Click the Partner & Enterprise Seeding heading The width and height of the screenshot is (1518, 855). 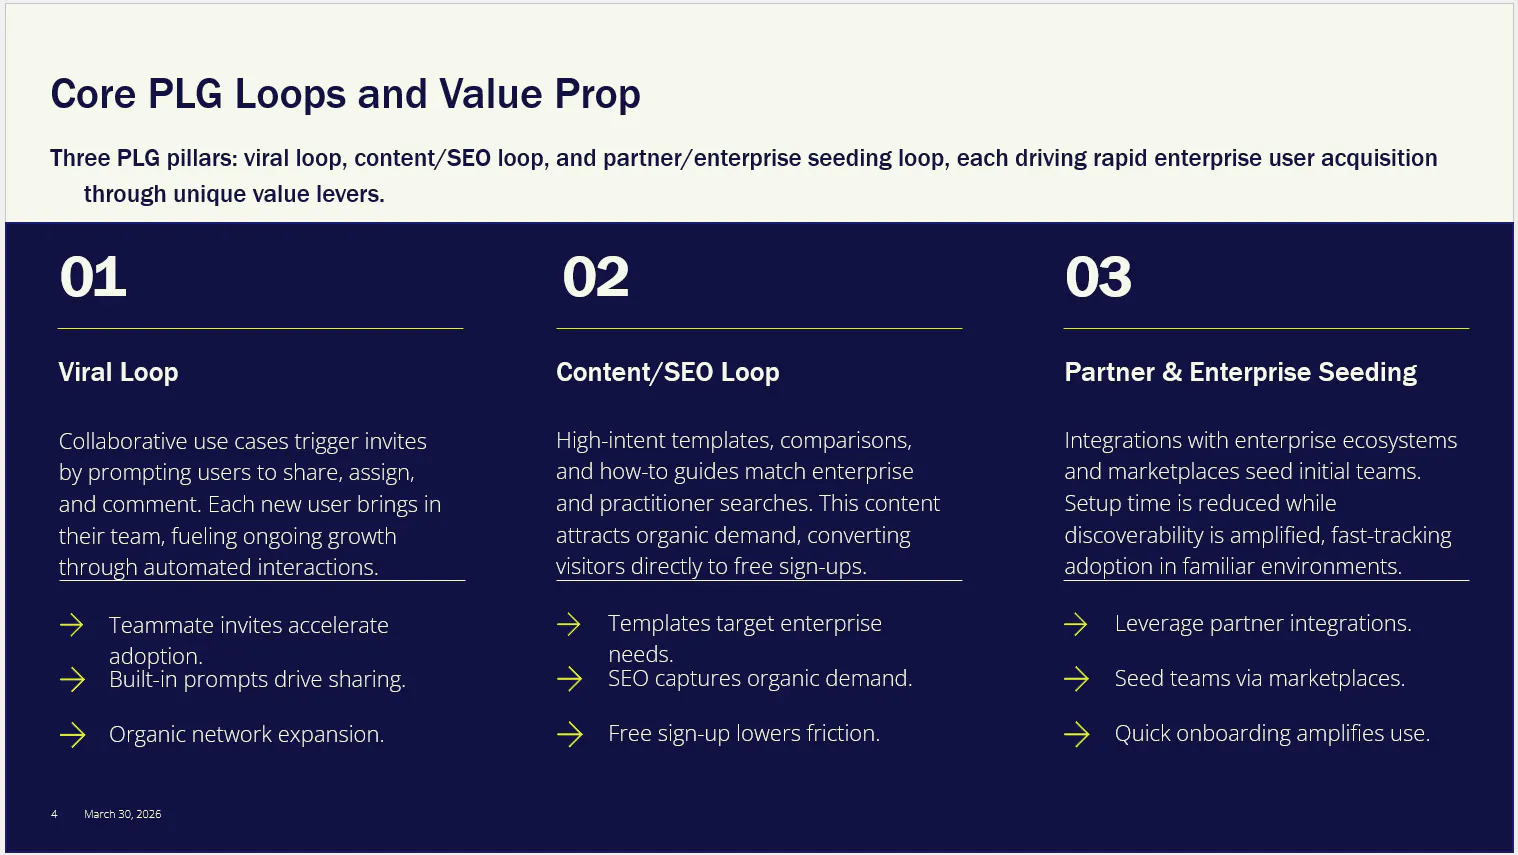[1240, 372]
